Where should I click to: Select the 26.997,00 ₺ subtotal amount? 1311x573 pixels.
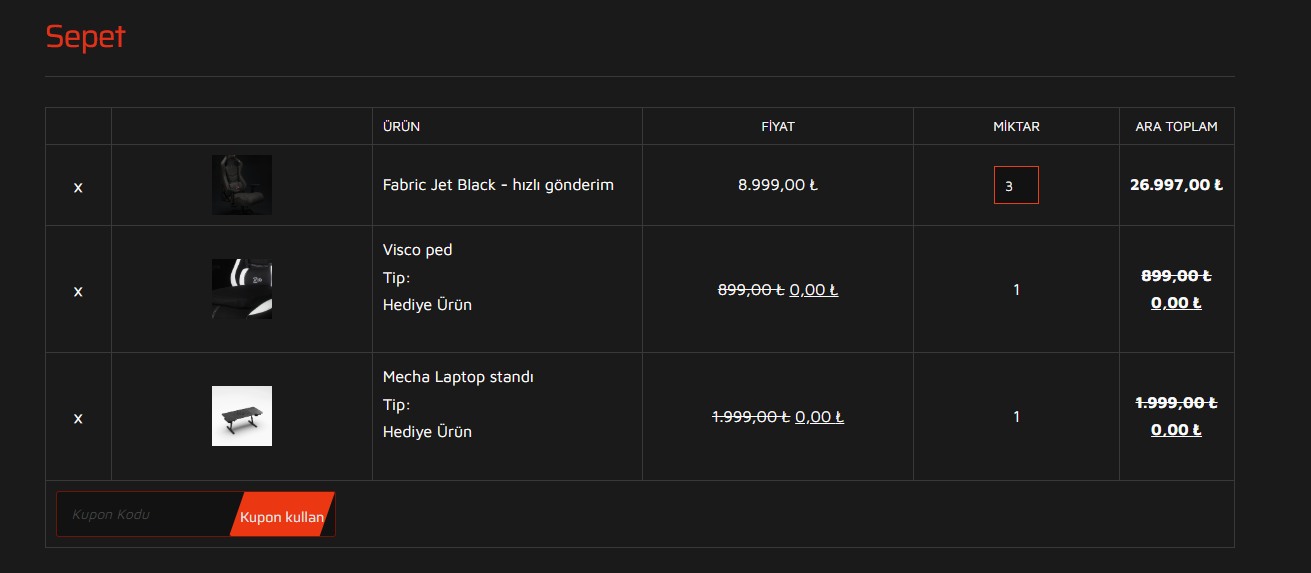coord(1176,185)
